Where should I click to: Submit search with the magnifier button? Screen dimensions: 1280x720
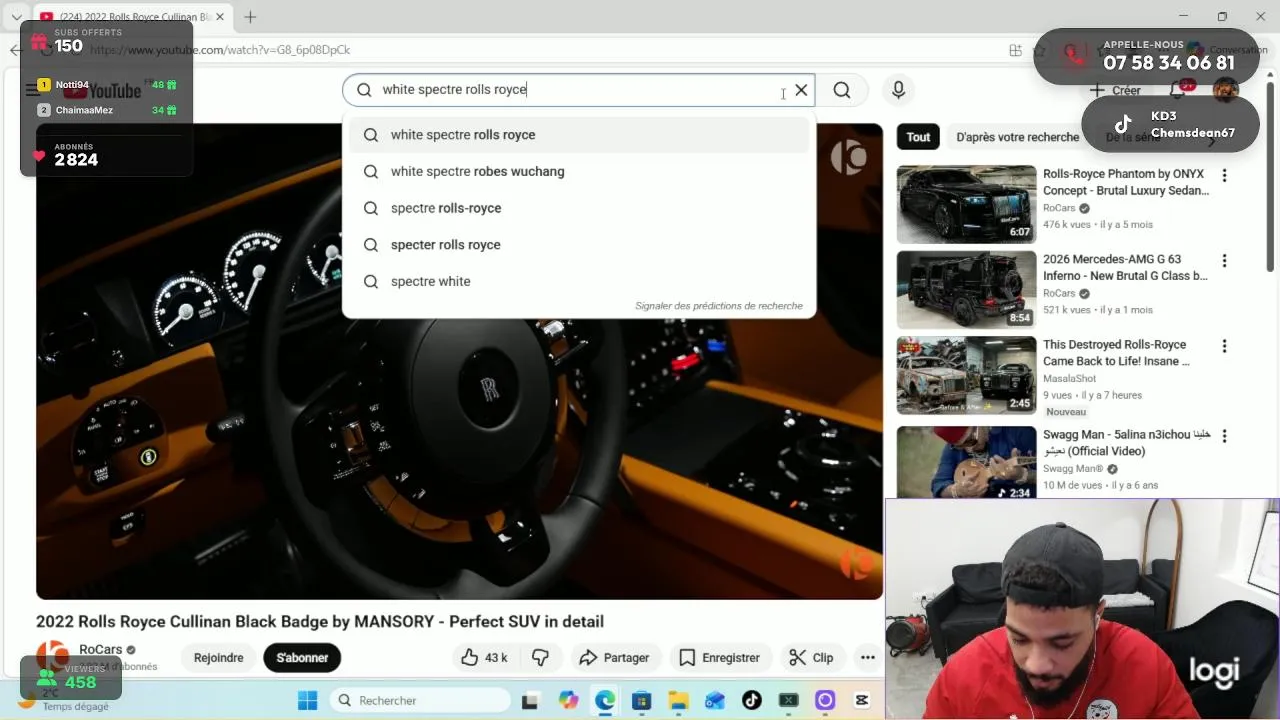point(842,90)
